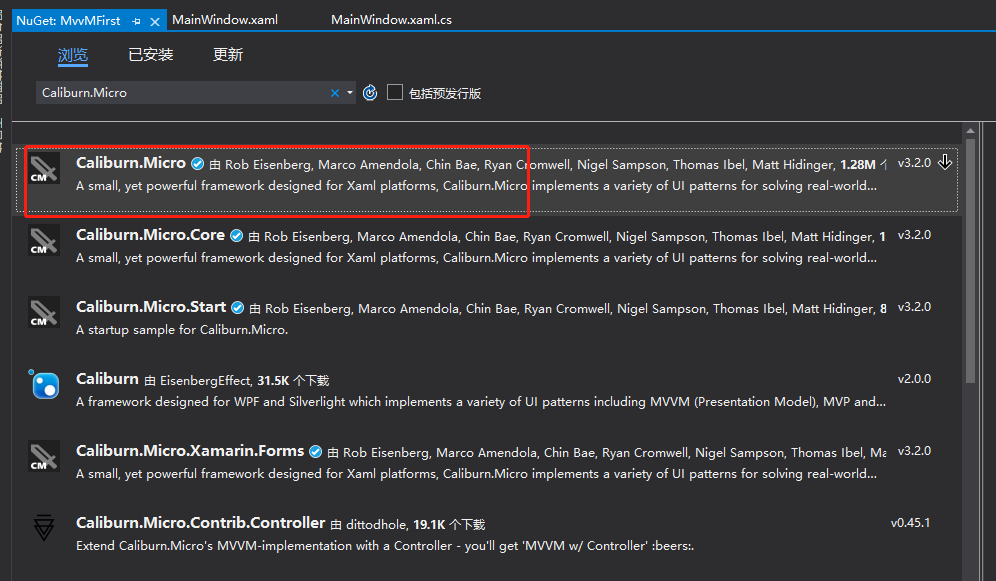Click v3.2.0 version on Caliburn.Micro.Start row

click(914, 307)
